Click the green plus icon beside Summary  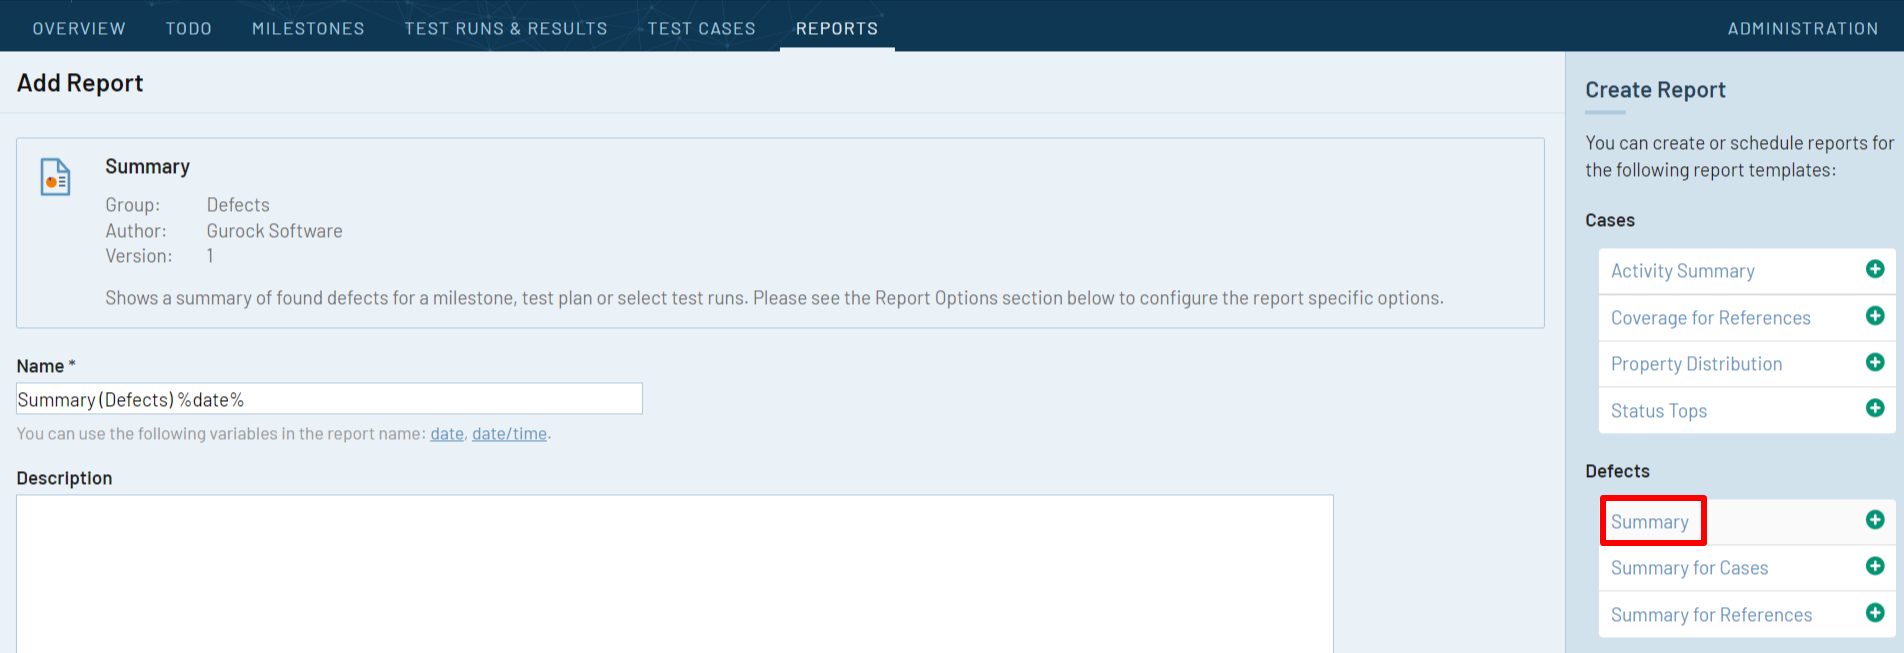[1875, 520]
